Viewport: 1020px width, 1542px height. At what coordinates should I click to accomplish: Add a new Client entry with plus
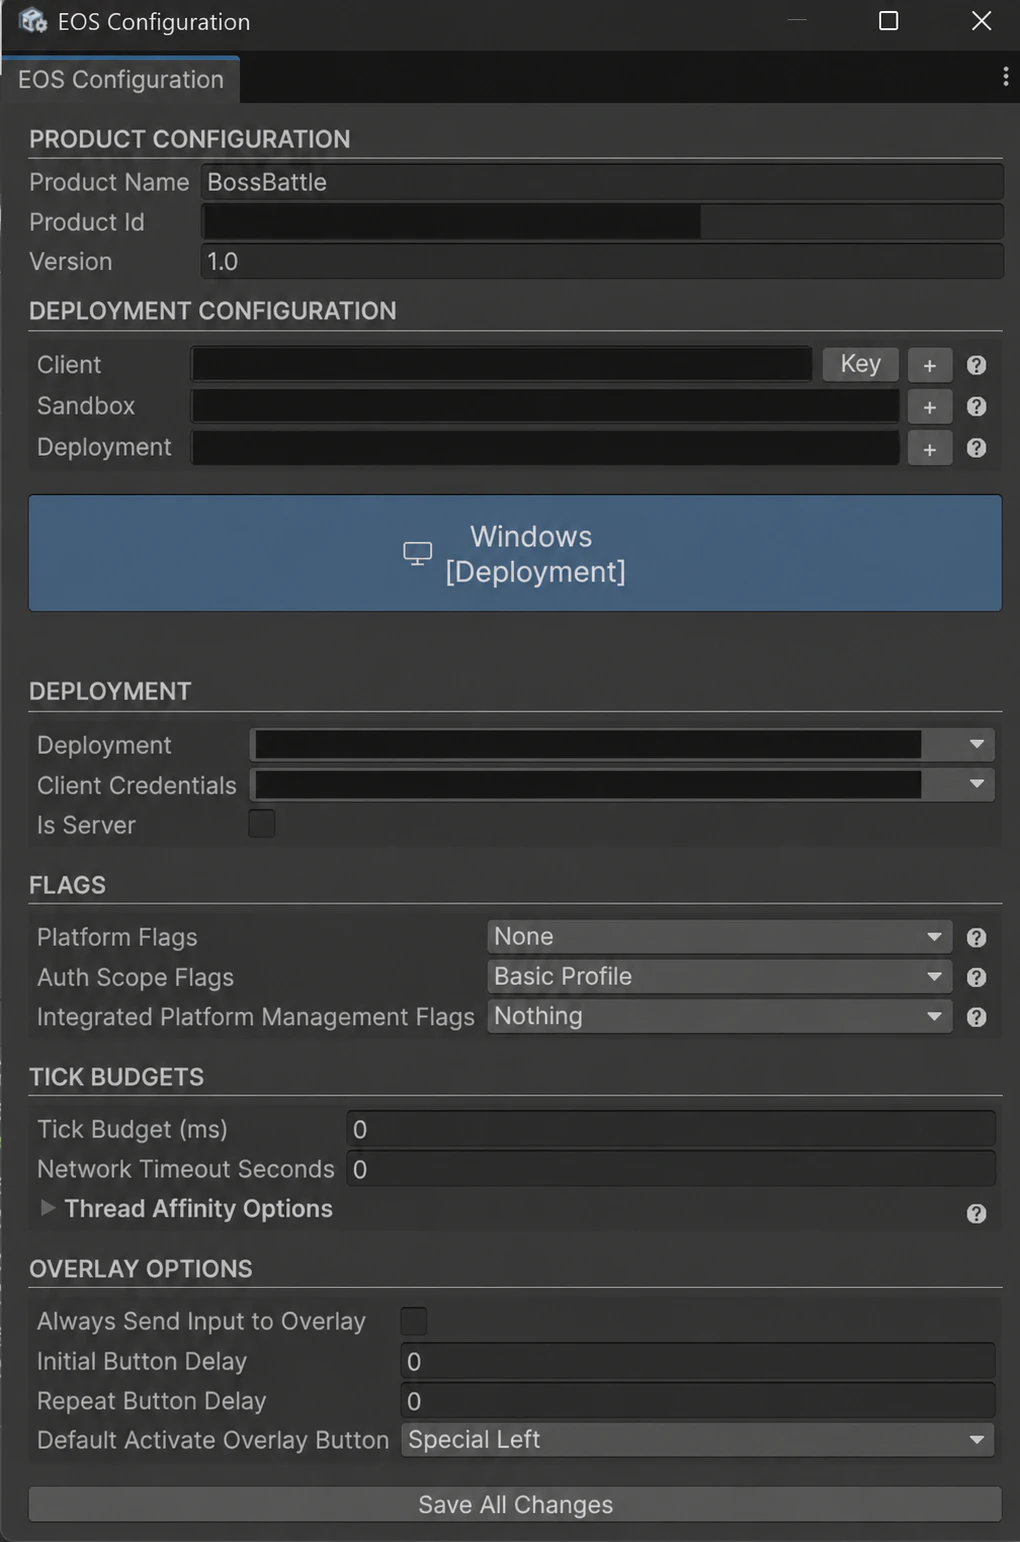[x=929, y=365]
